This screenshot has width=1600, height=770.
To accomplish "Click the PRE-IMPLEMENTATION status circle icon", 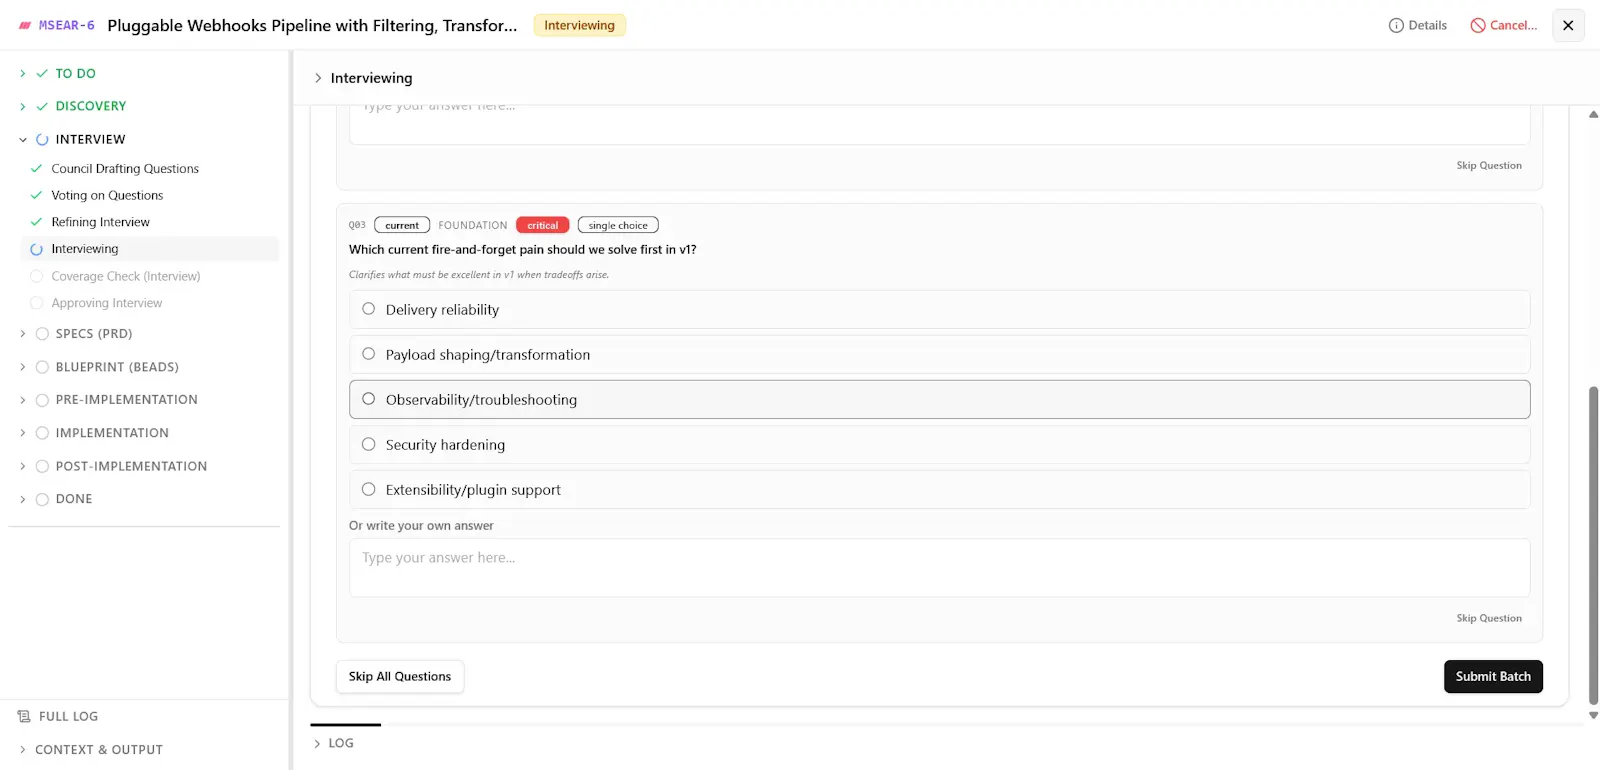I will pyautogui.click(x=42, y=400).
